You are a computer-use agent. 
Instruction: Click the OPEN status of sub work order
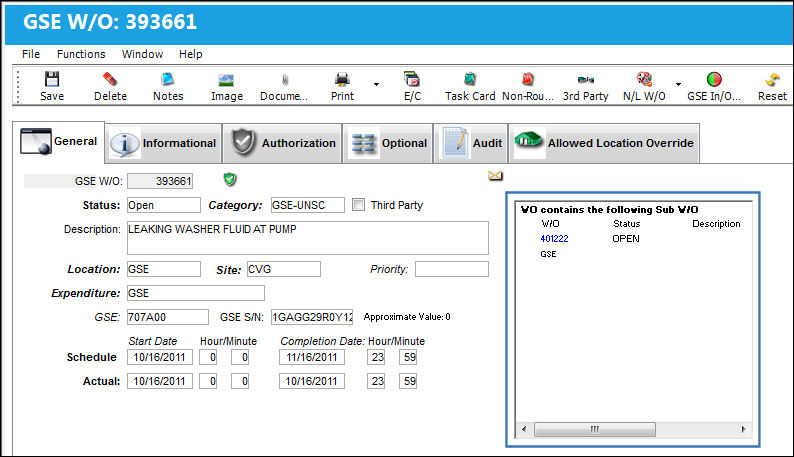pos(626,239)
